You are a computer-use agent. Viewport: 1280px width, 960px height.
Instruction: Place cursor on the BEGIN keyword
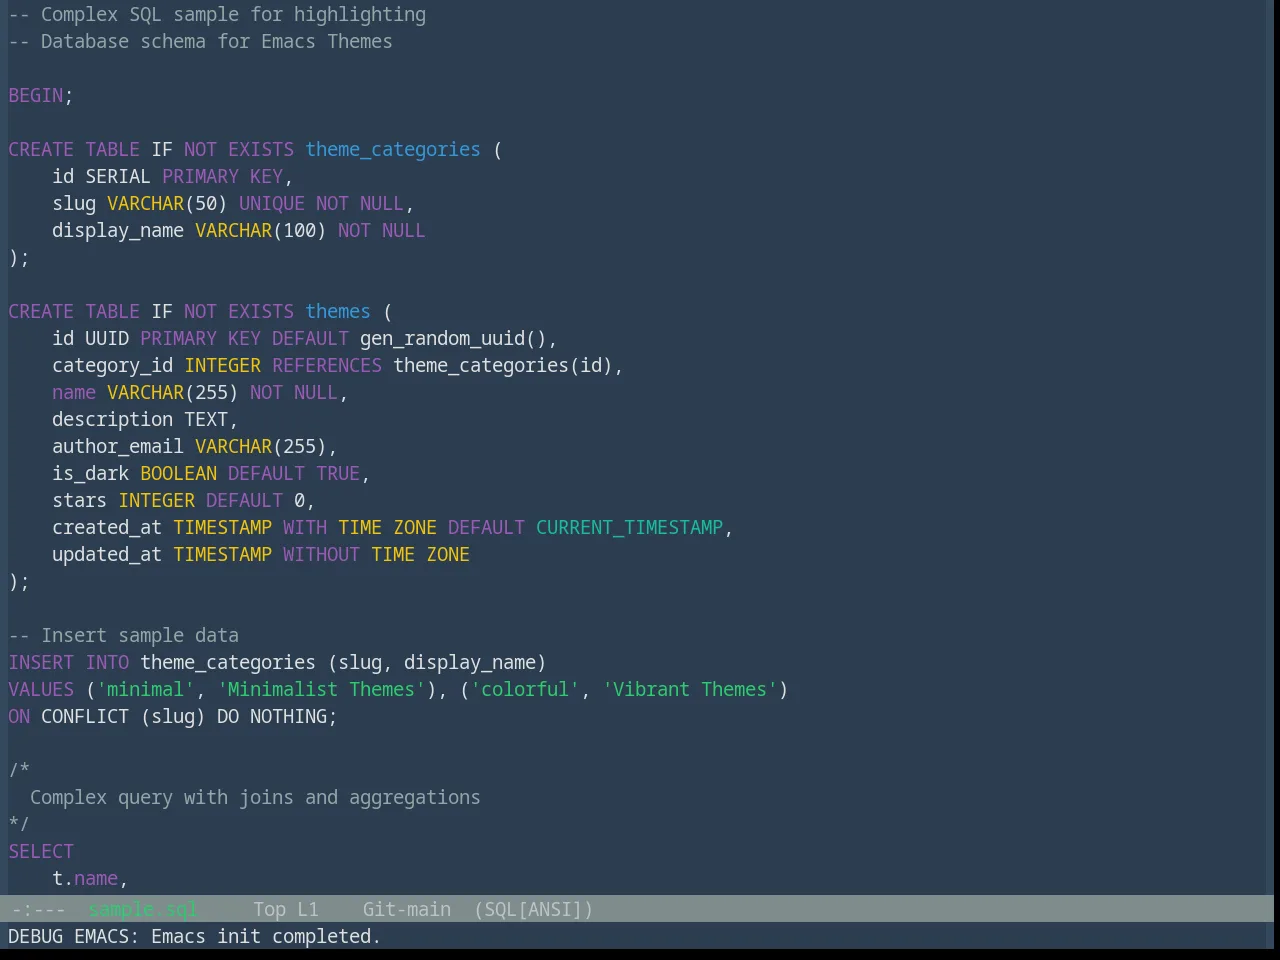[x=36, y=95]
